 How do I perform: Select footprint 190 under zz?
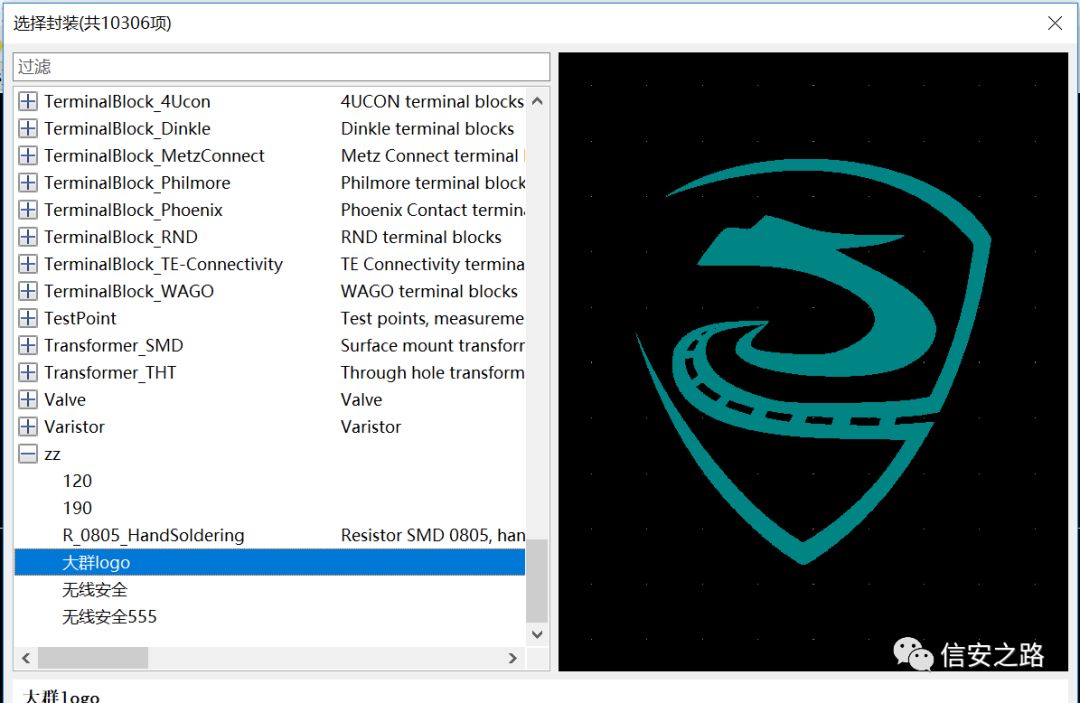coord(77,508)
